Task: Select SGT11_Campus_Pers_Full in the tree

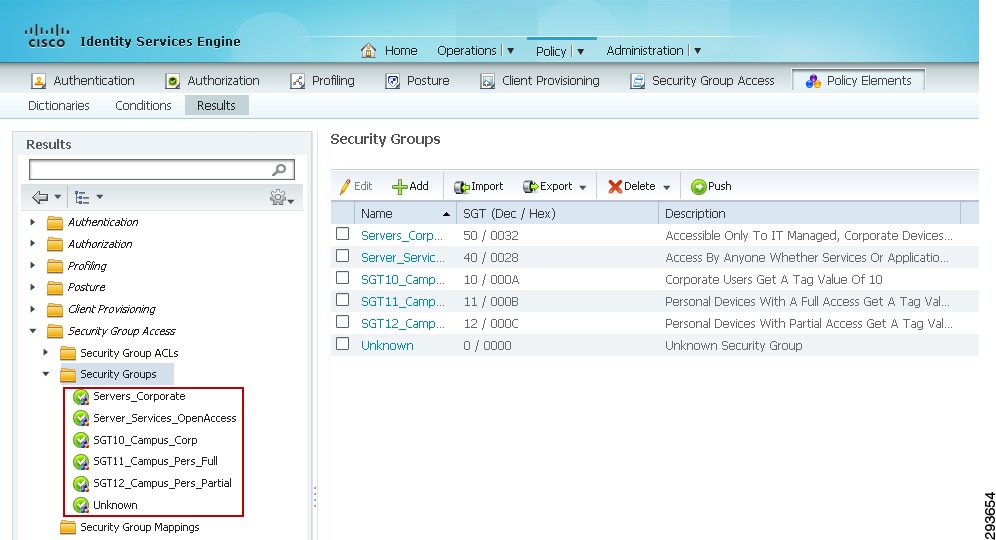Action: (155, 461)
